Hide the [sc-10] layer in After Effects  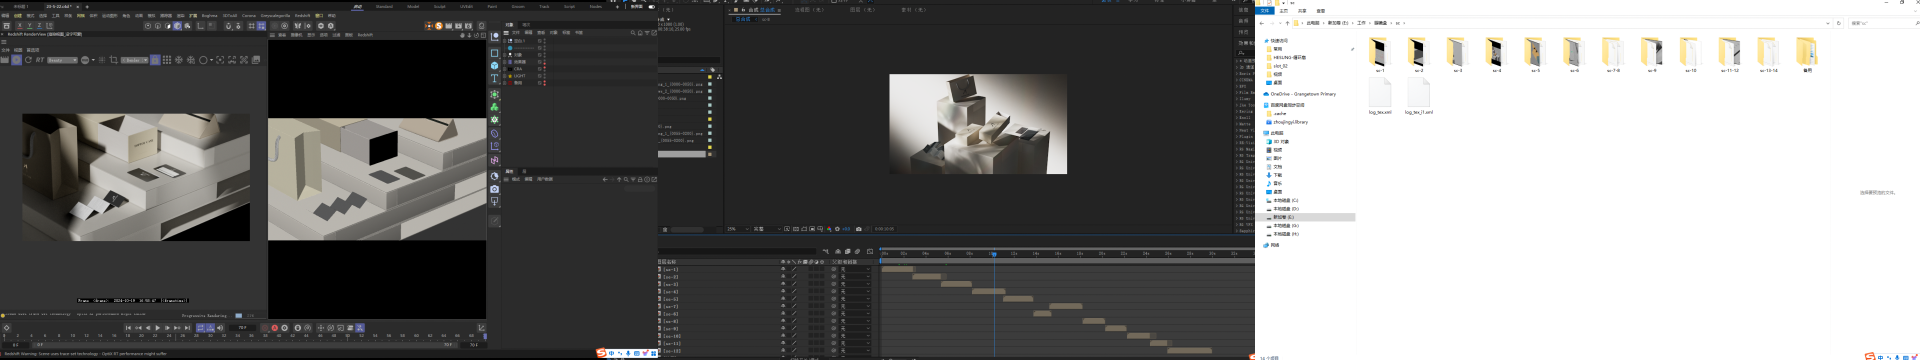coord(783,336)
